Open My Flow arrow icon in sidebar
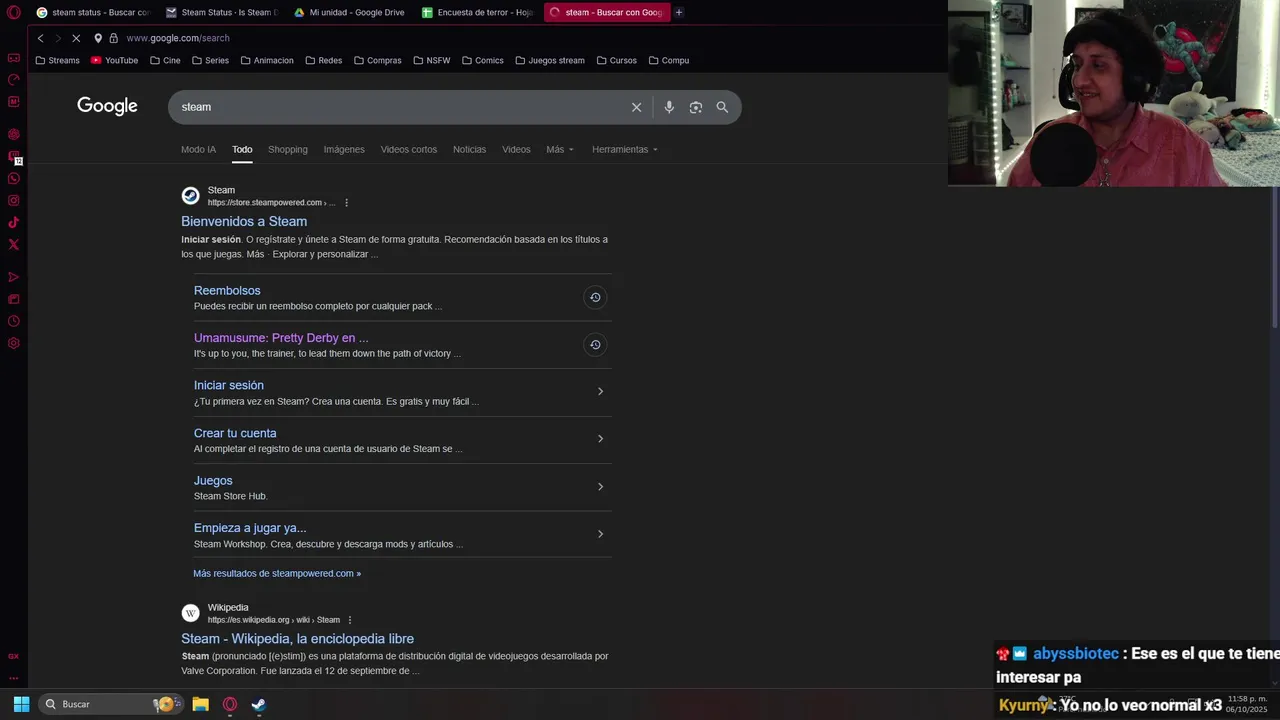Image resolution: width=1280 pixels, height=720 pixels. pyautogui.click(x=14, y=277)
